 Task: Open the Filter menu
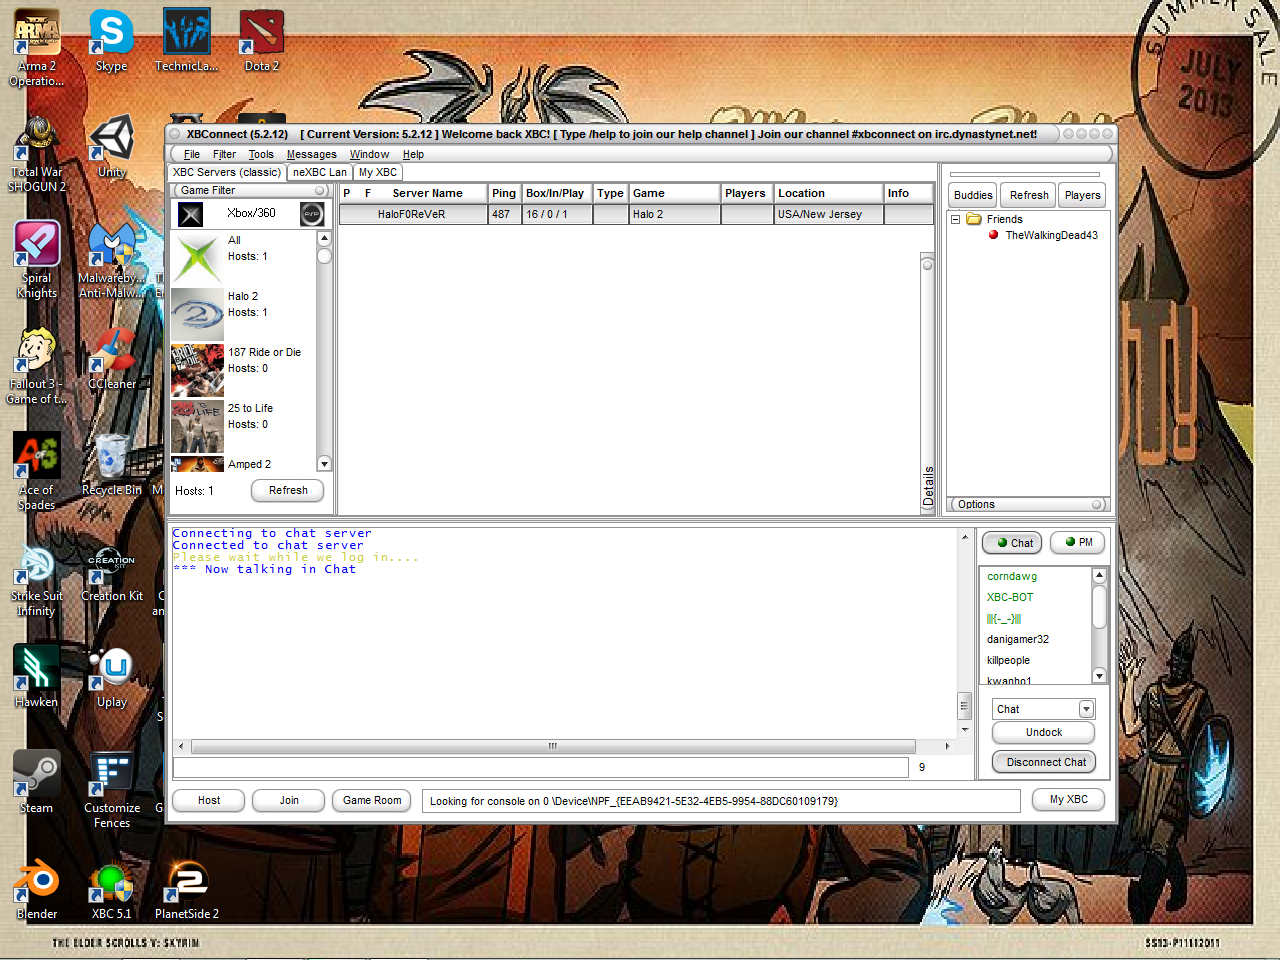pos(224,155)
